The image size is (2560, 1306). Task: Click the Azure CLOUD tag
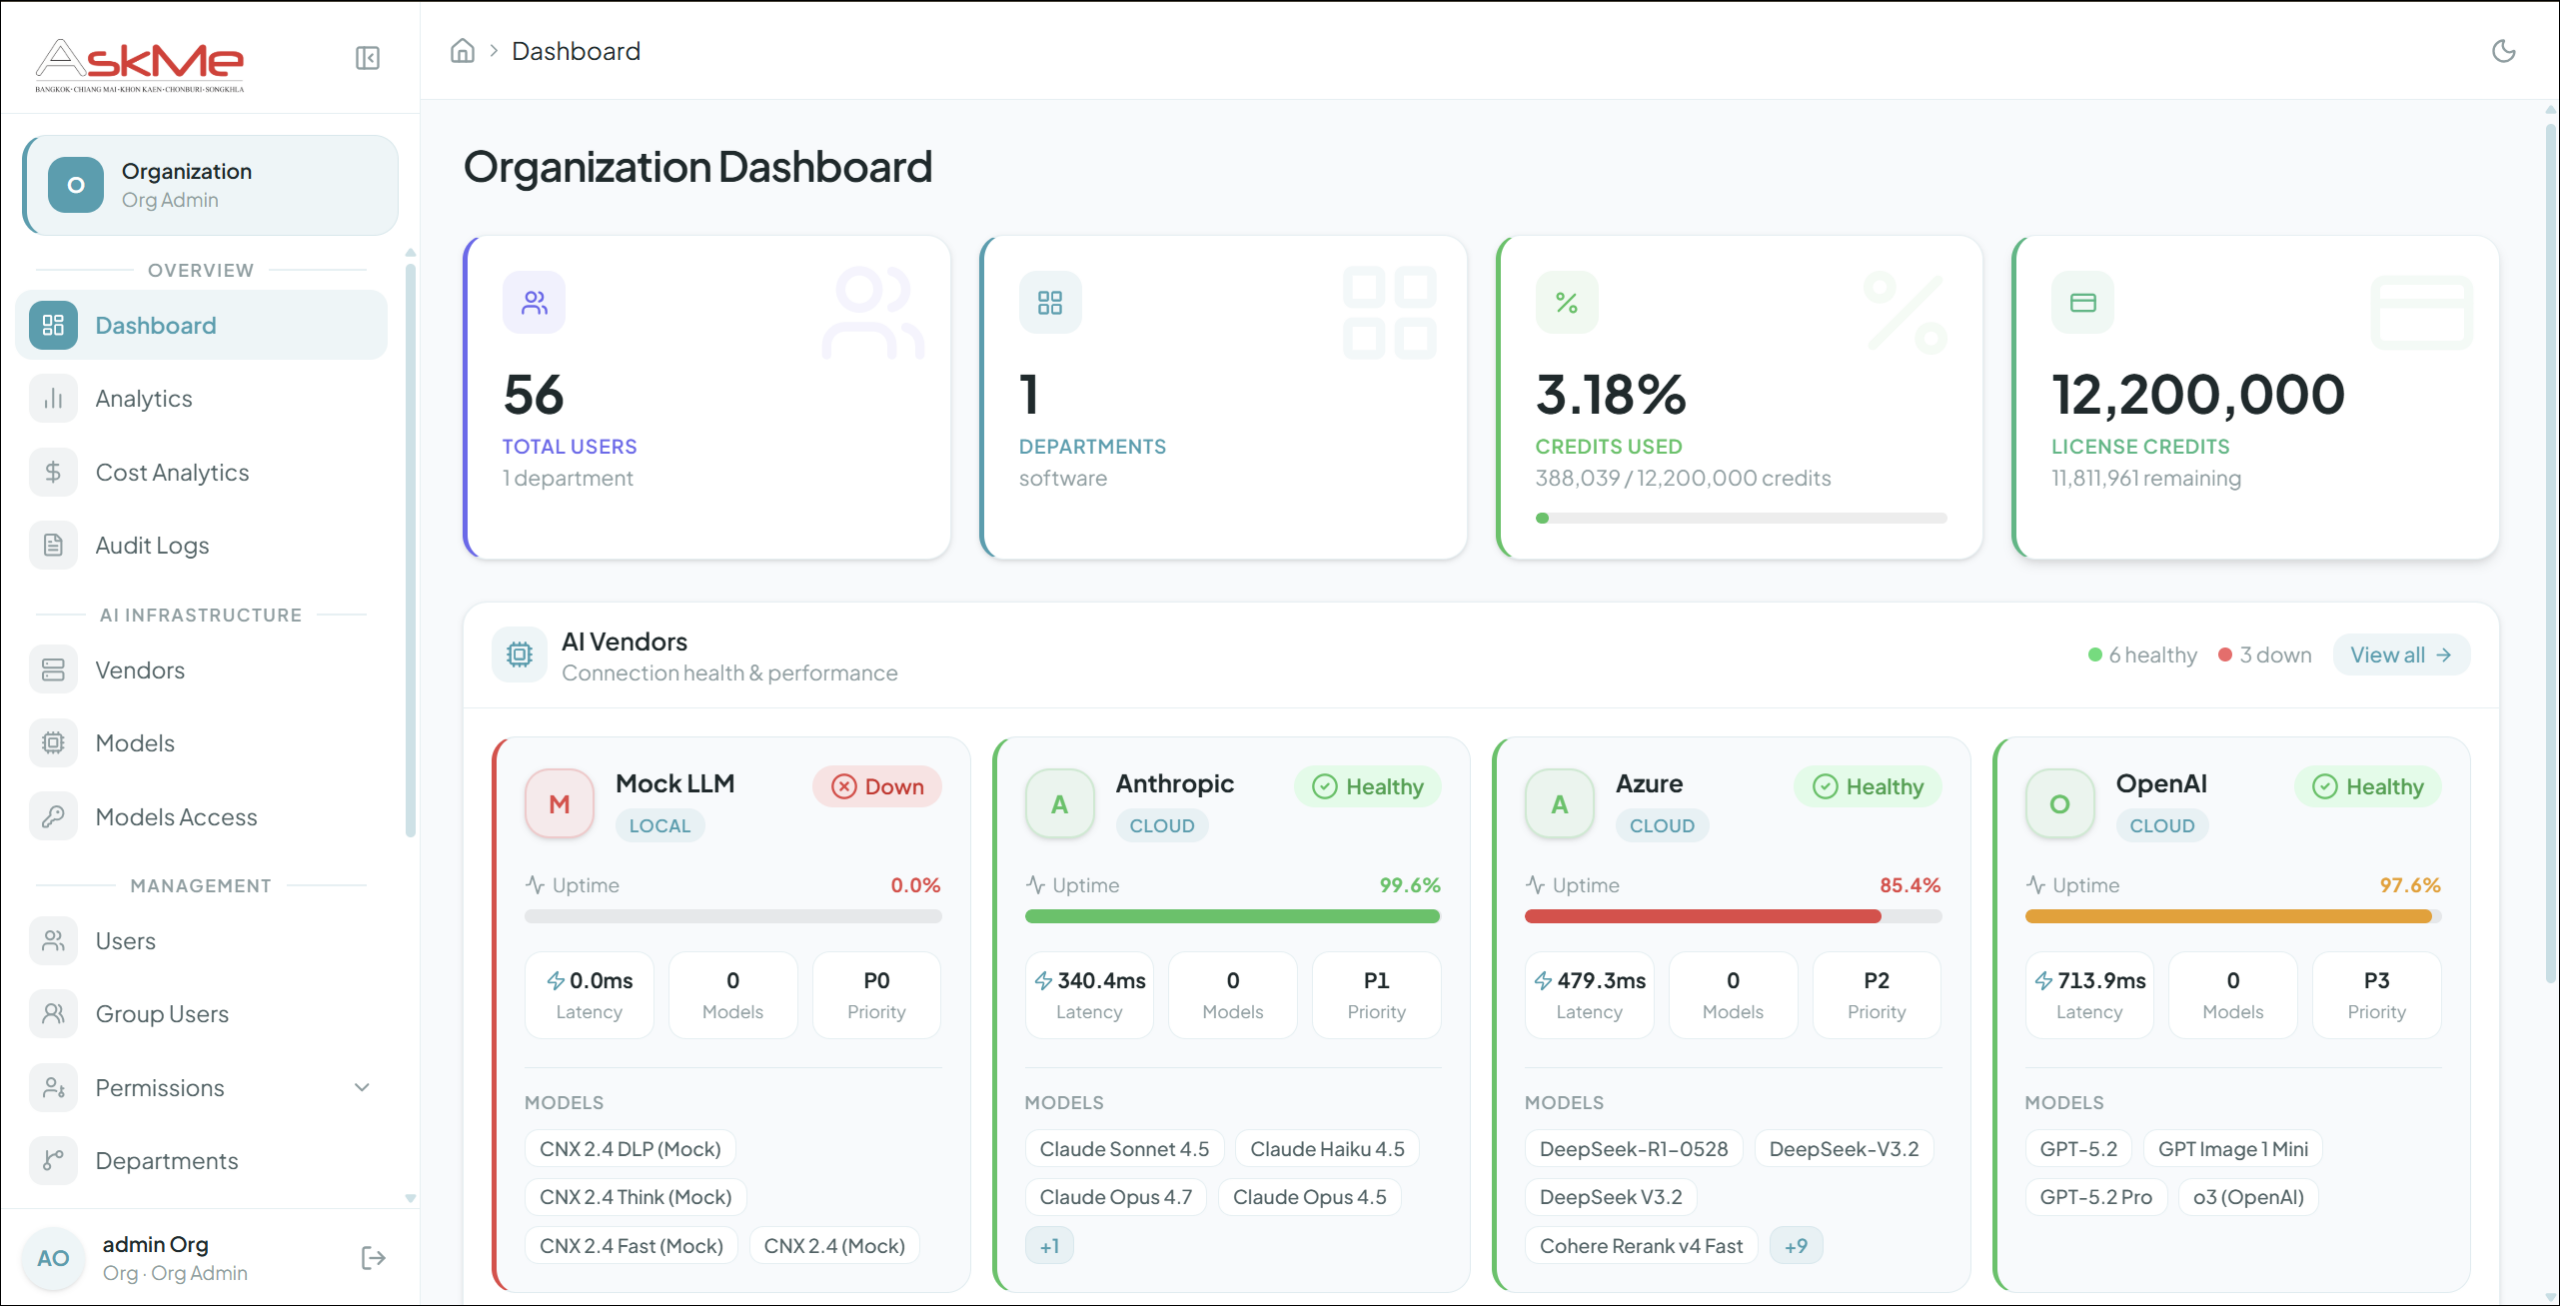[x=1662, y=826]
